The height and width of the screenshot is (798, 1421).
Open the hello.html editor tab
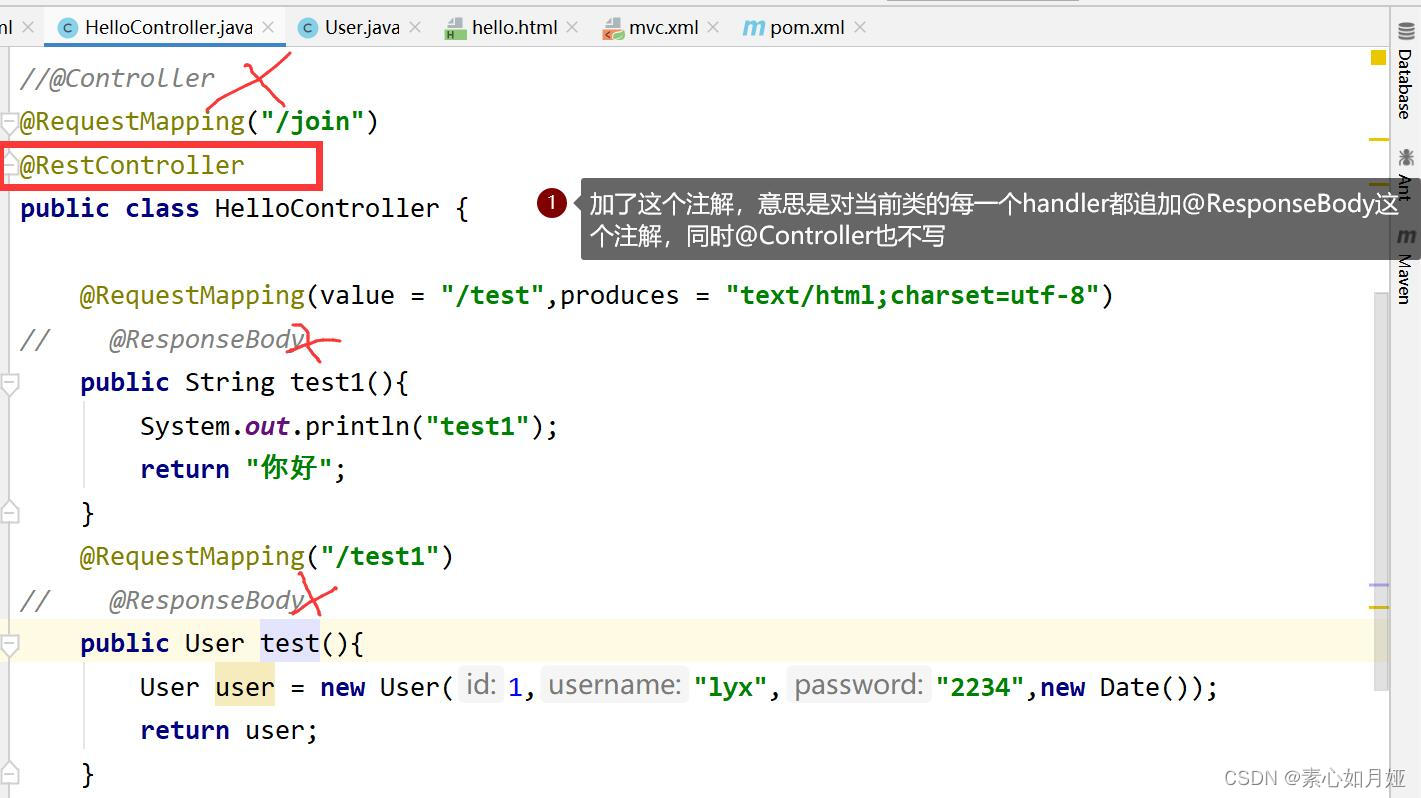coord(513,27)
